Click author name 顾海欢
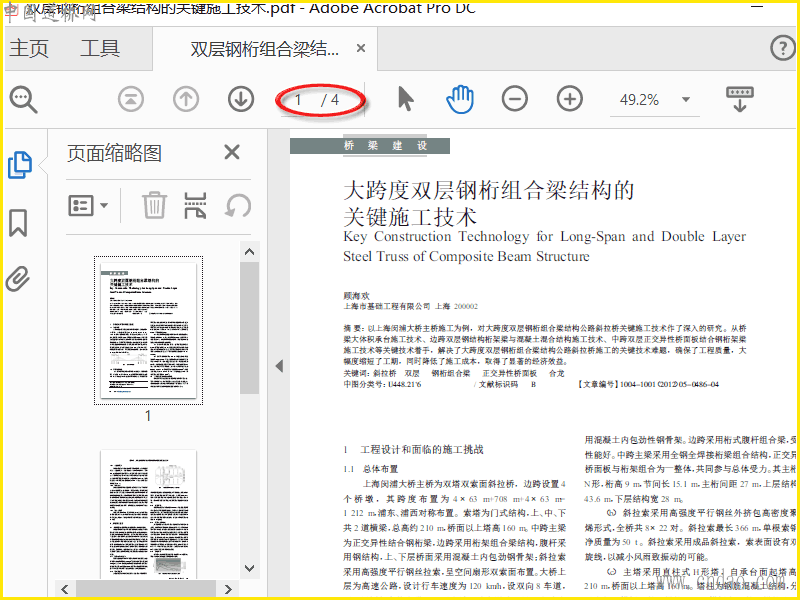The image size is (800, 600). 357,295
